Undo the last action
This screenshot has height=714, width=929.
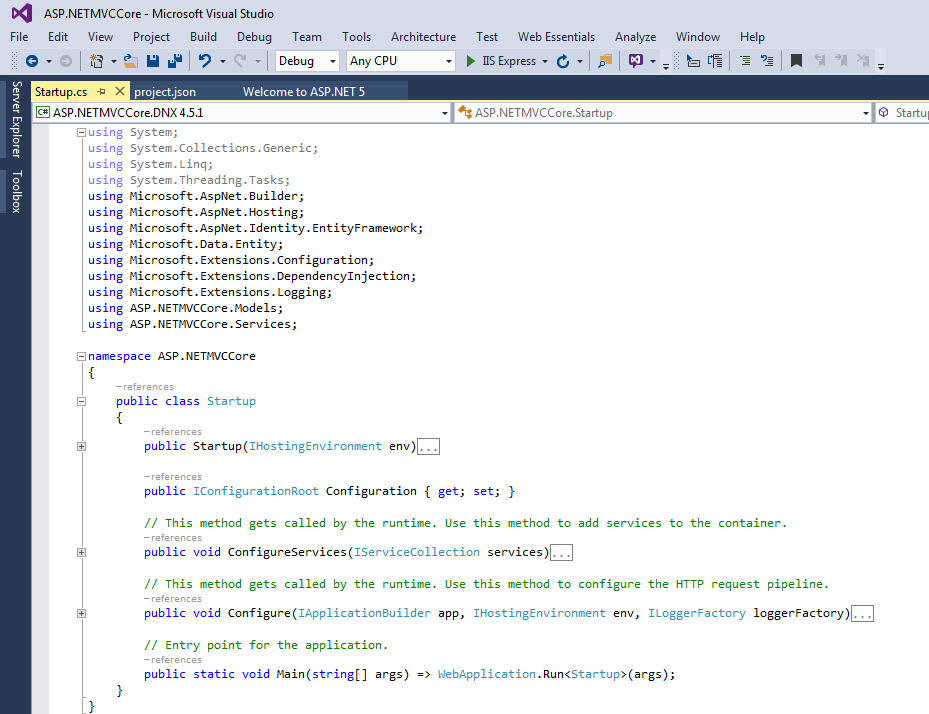tap(205, 61)
